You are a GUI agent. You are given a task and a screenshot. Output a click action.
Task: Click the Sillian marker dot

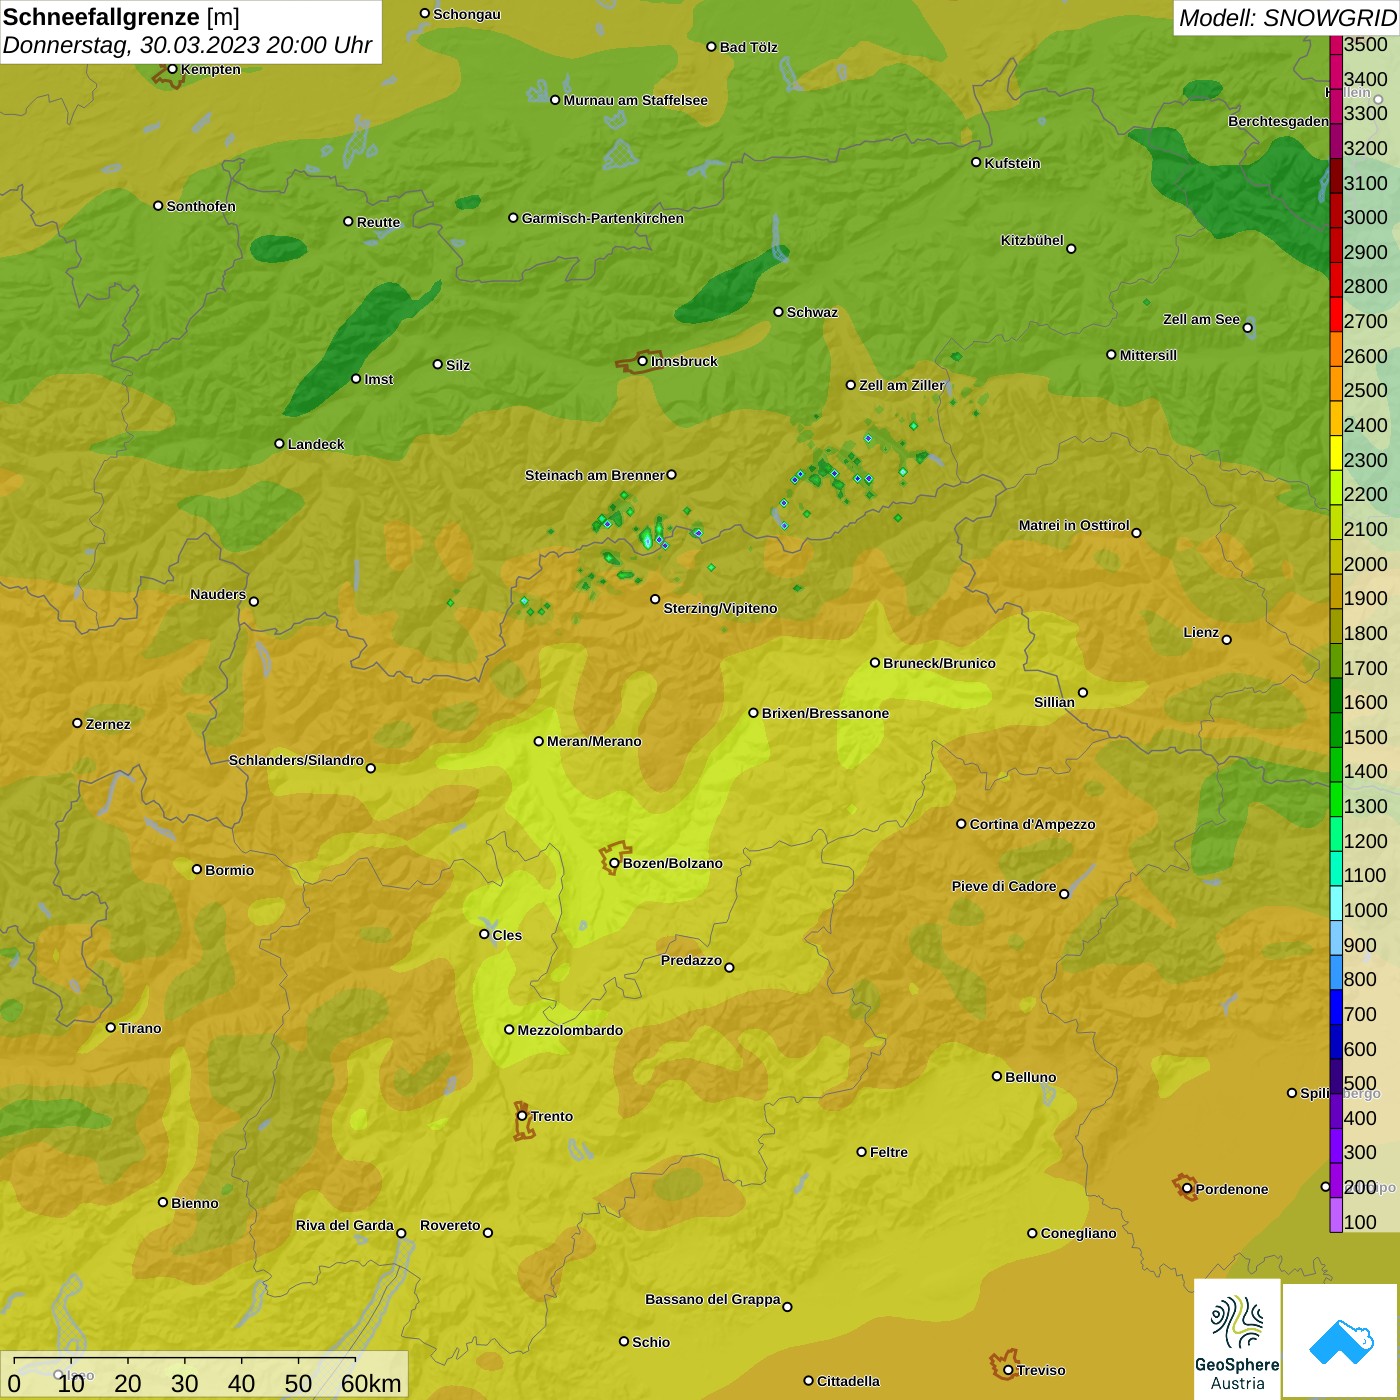tap(1082, 692)
